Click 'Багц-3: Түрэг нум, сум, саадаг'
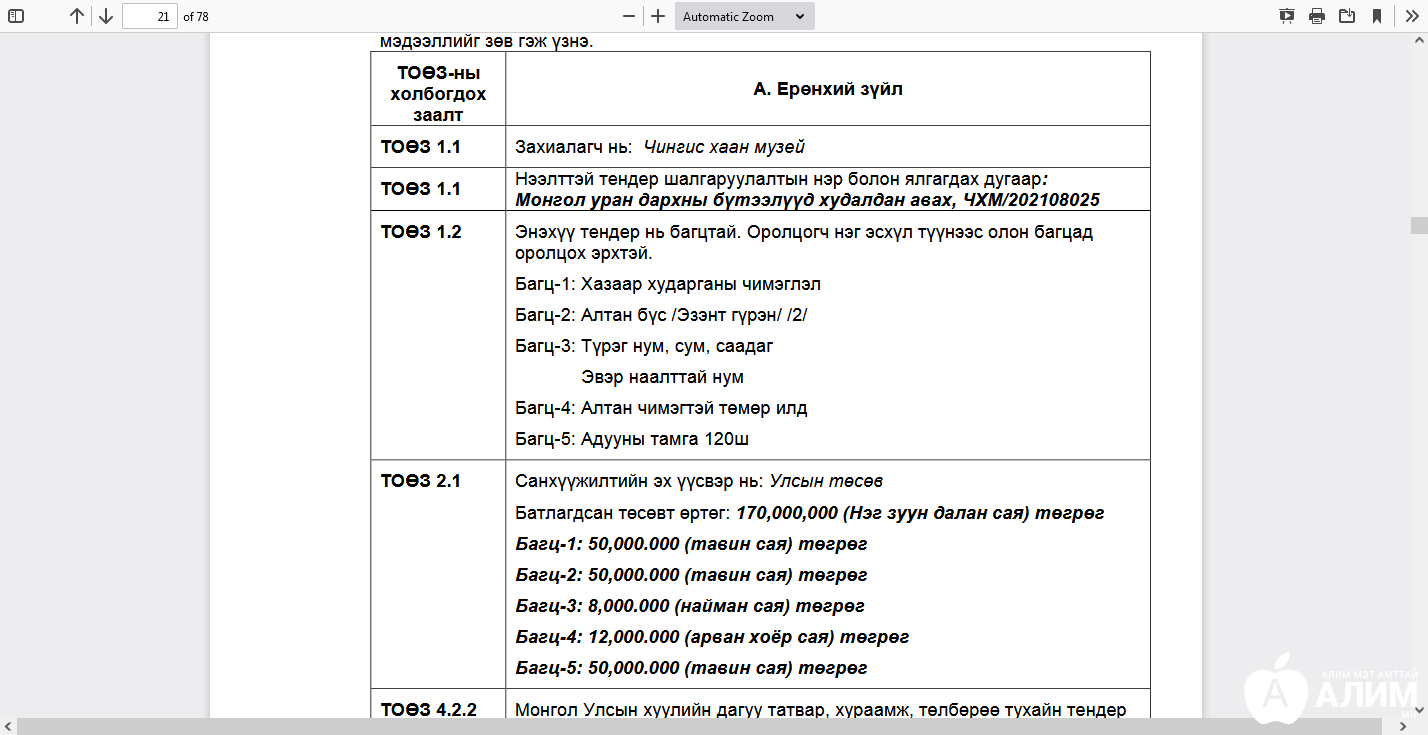The image size is (1428, 735). [x=644, y=346]
